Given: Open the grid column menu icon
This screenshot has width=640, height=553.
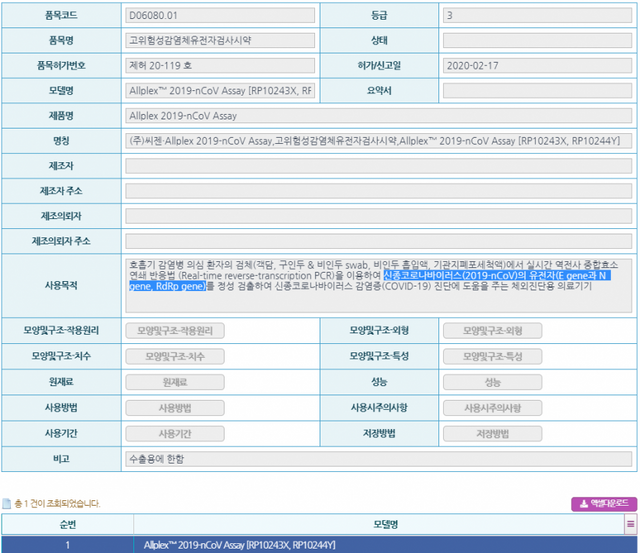Looking at the screenshot, I should (x=630, y=523).
